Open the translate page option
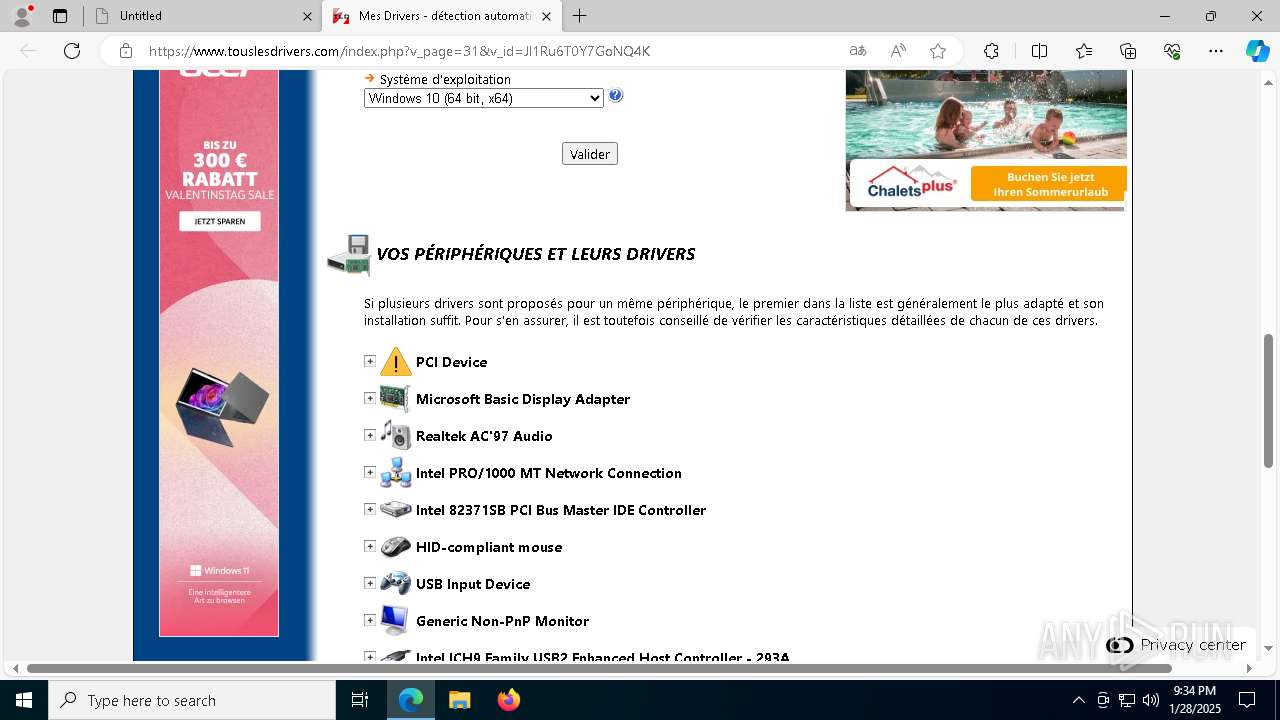 pyautogui.click(x=858, y=51)
